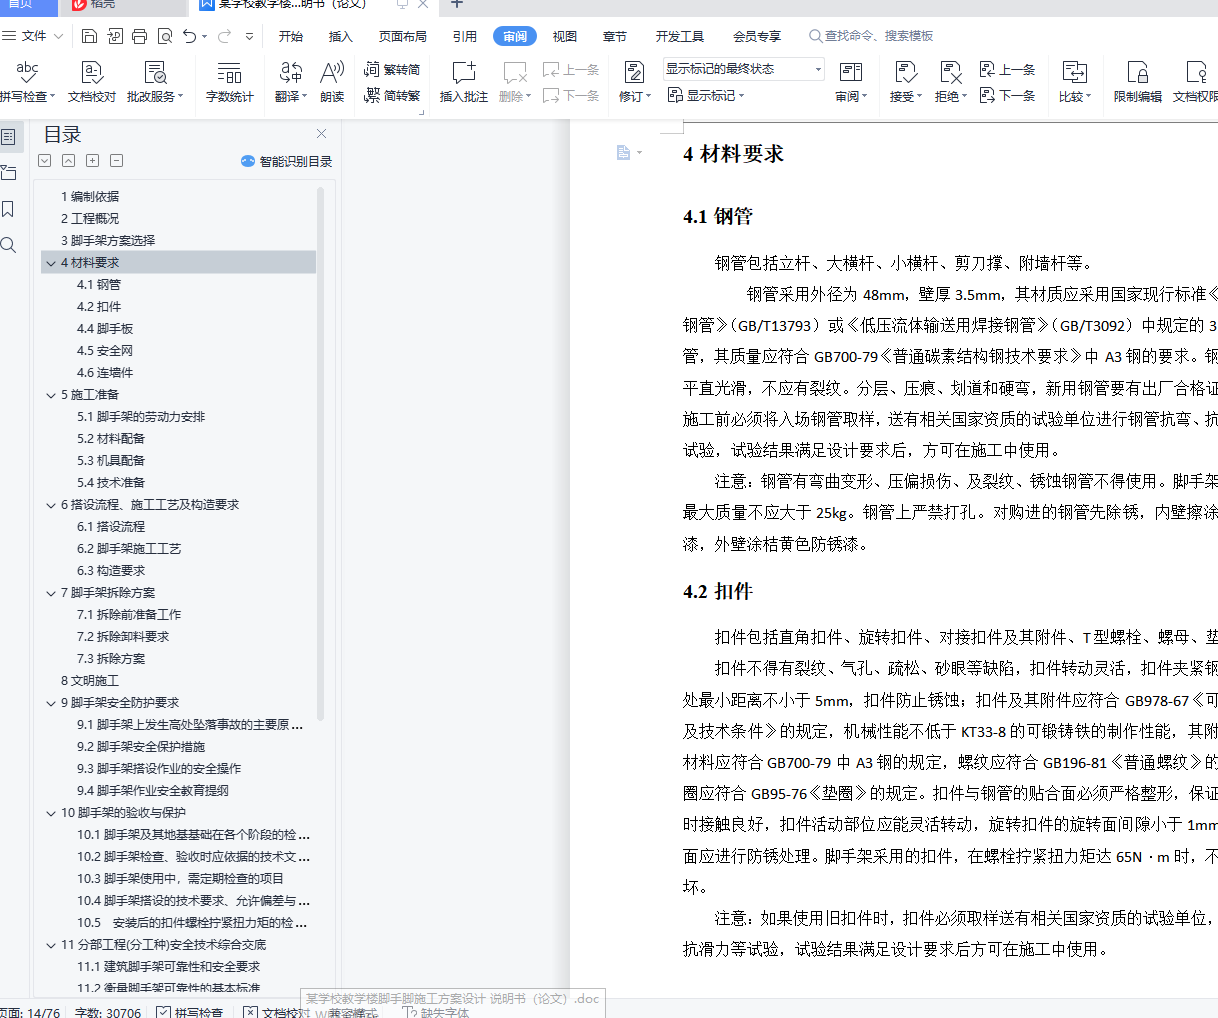Open Print Preview from quick access toolbar
Image resolution: width=1218 pixels, height=1018 pixels.
pos(164,36)
